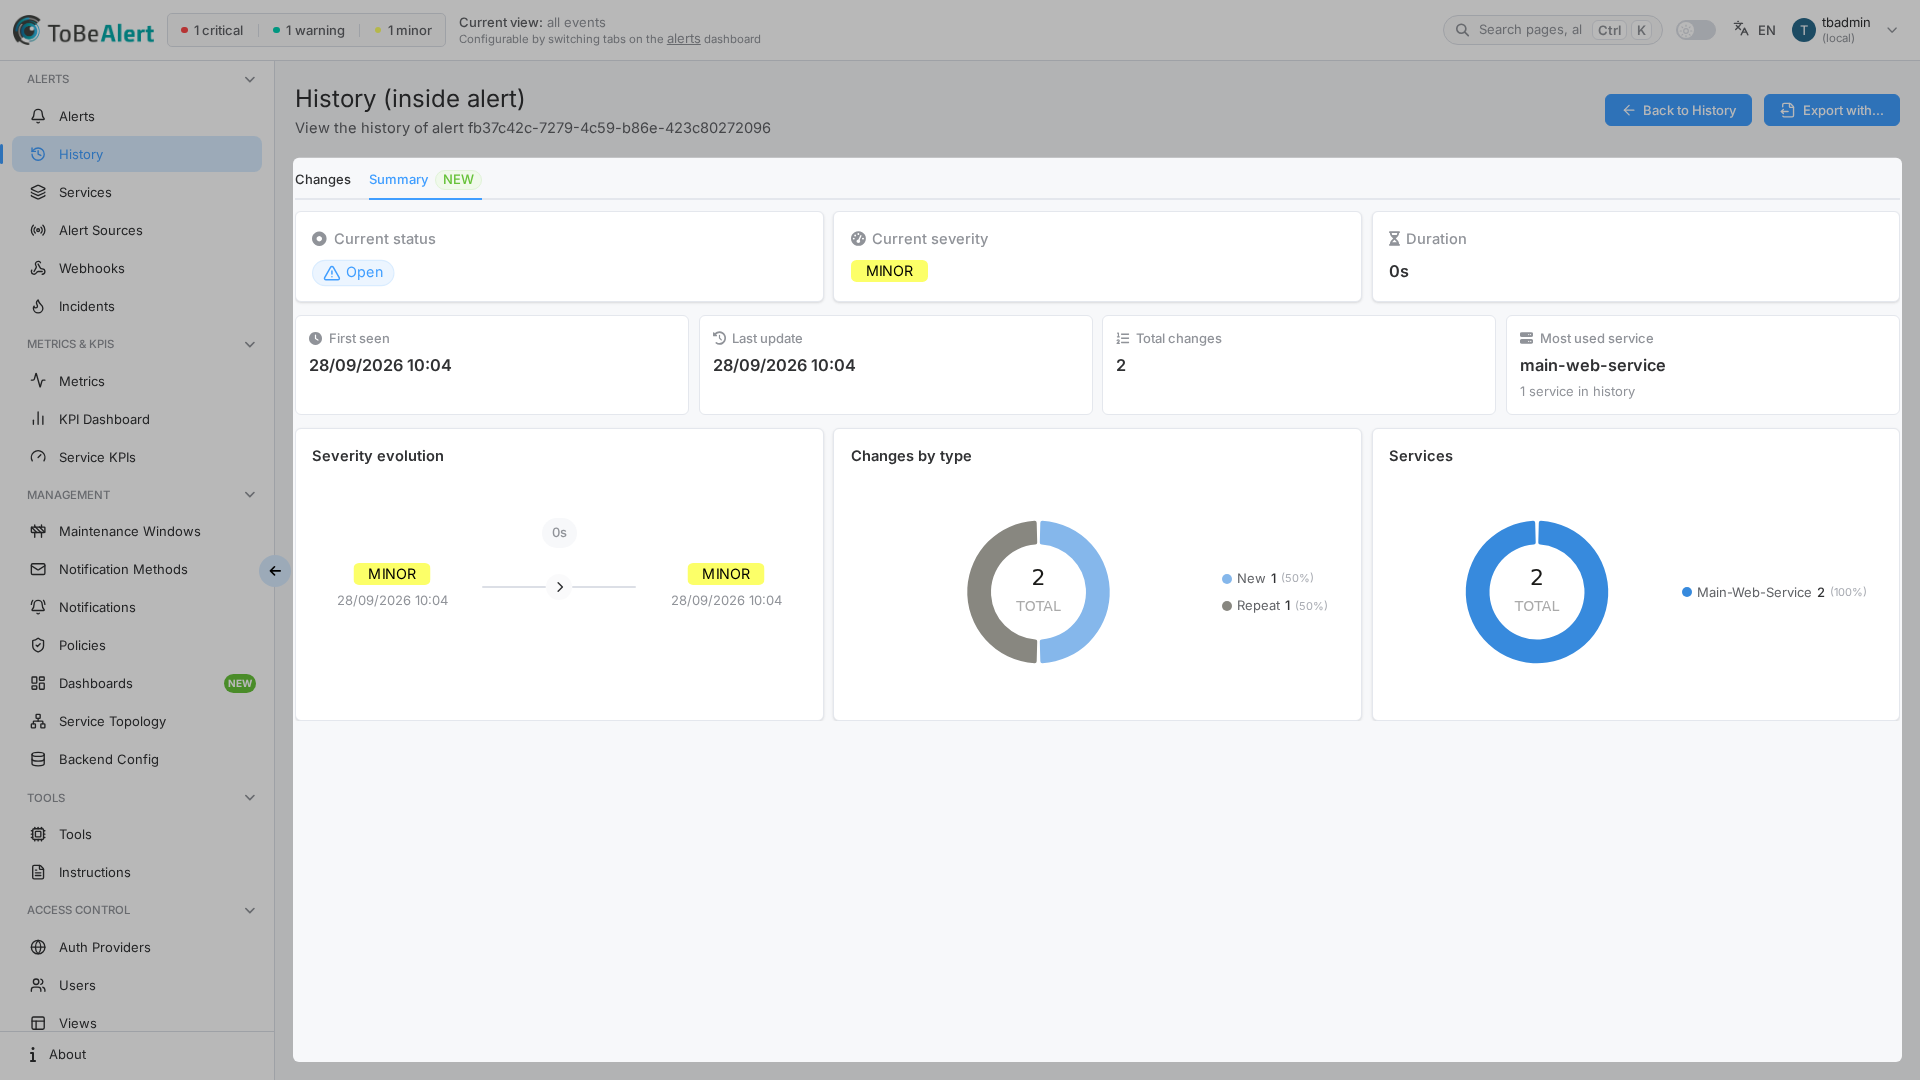
Task: Click the Repeat legend entry
Action: [1274, 606]
